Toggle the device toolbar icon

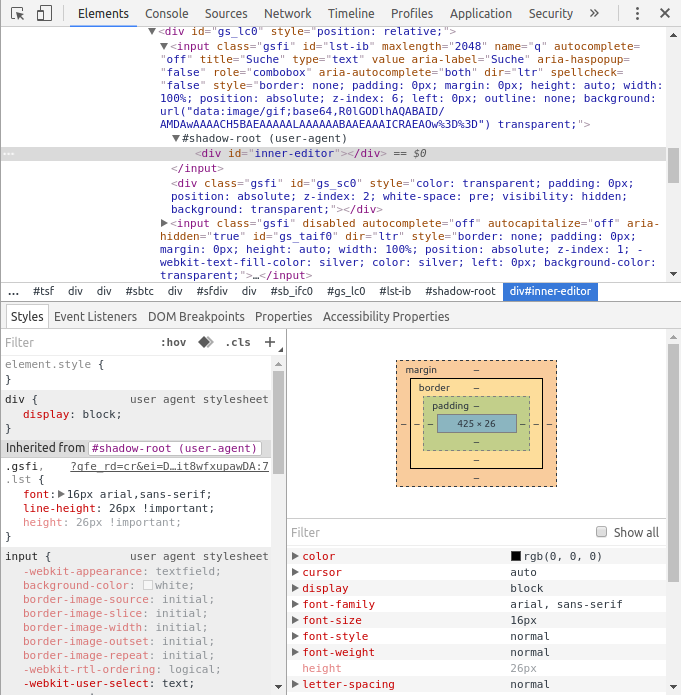(44, 14)
